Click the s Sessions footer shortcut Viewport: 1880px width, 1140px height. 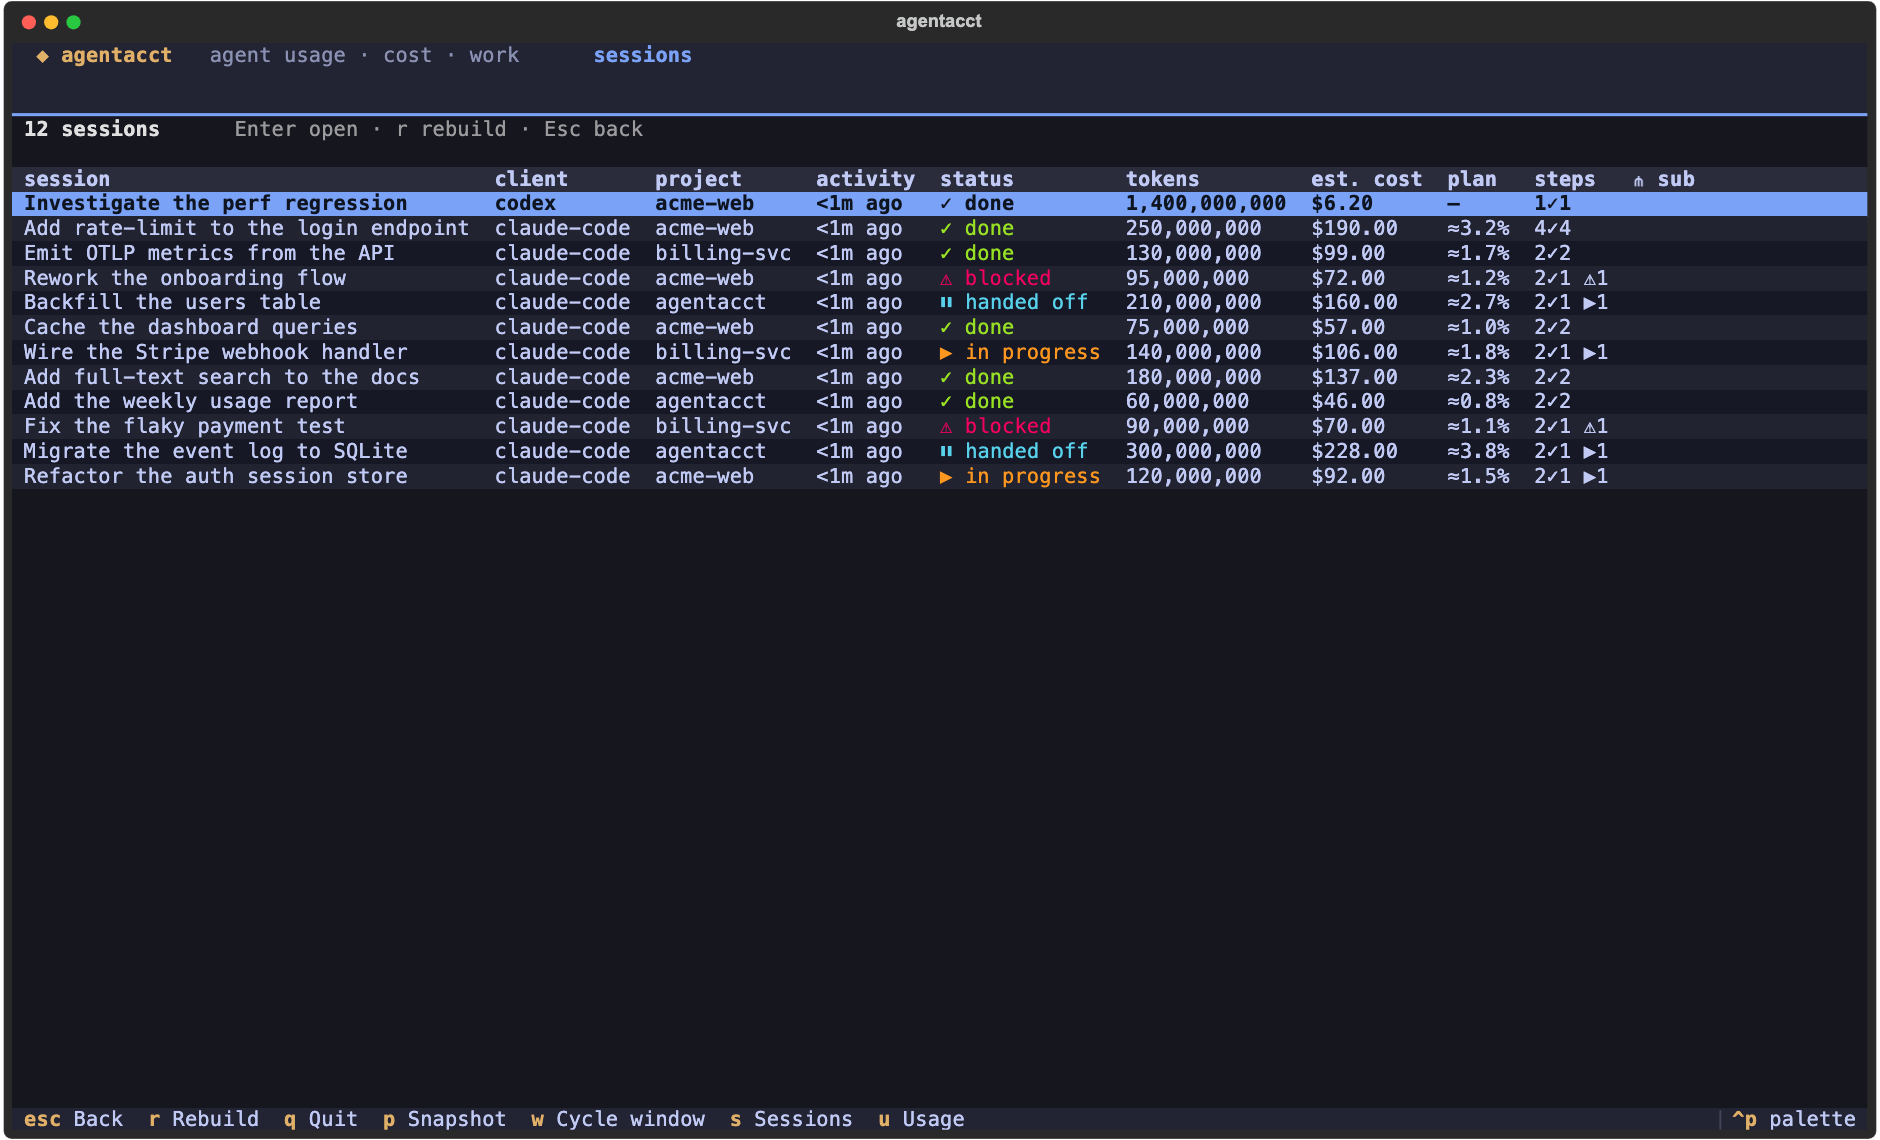tap(791, 1120)
